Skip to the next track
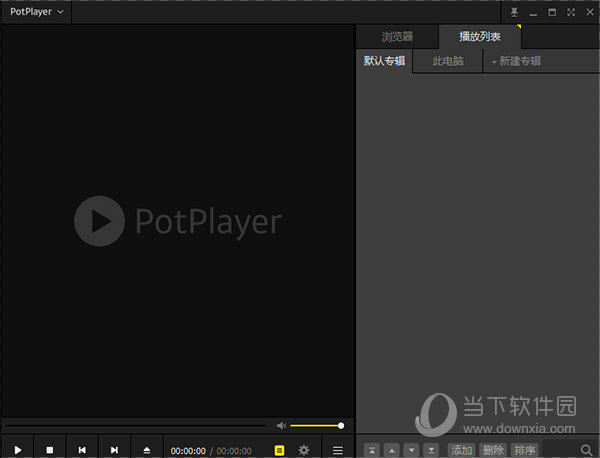The width and height of the screenshot is (600, 458). (114, 450)
